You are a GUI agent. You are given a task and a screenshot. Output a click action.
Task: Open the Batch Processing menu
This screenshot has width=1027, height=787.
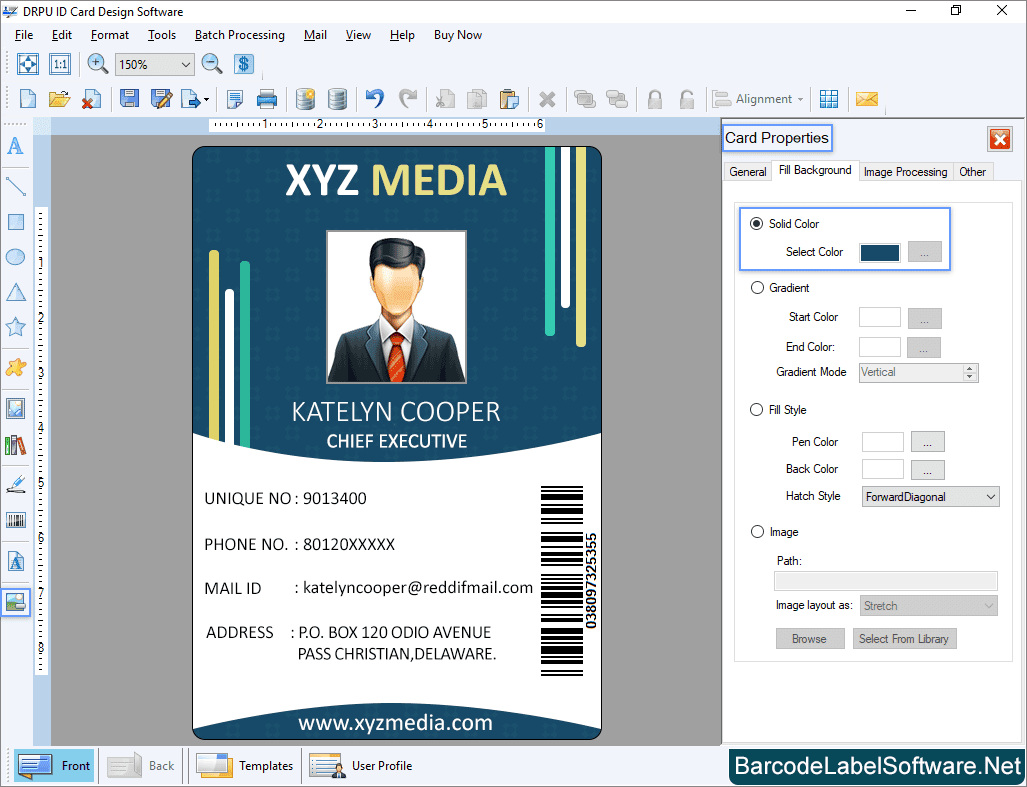[239, 35]
